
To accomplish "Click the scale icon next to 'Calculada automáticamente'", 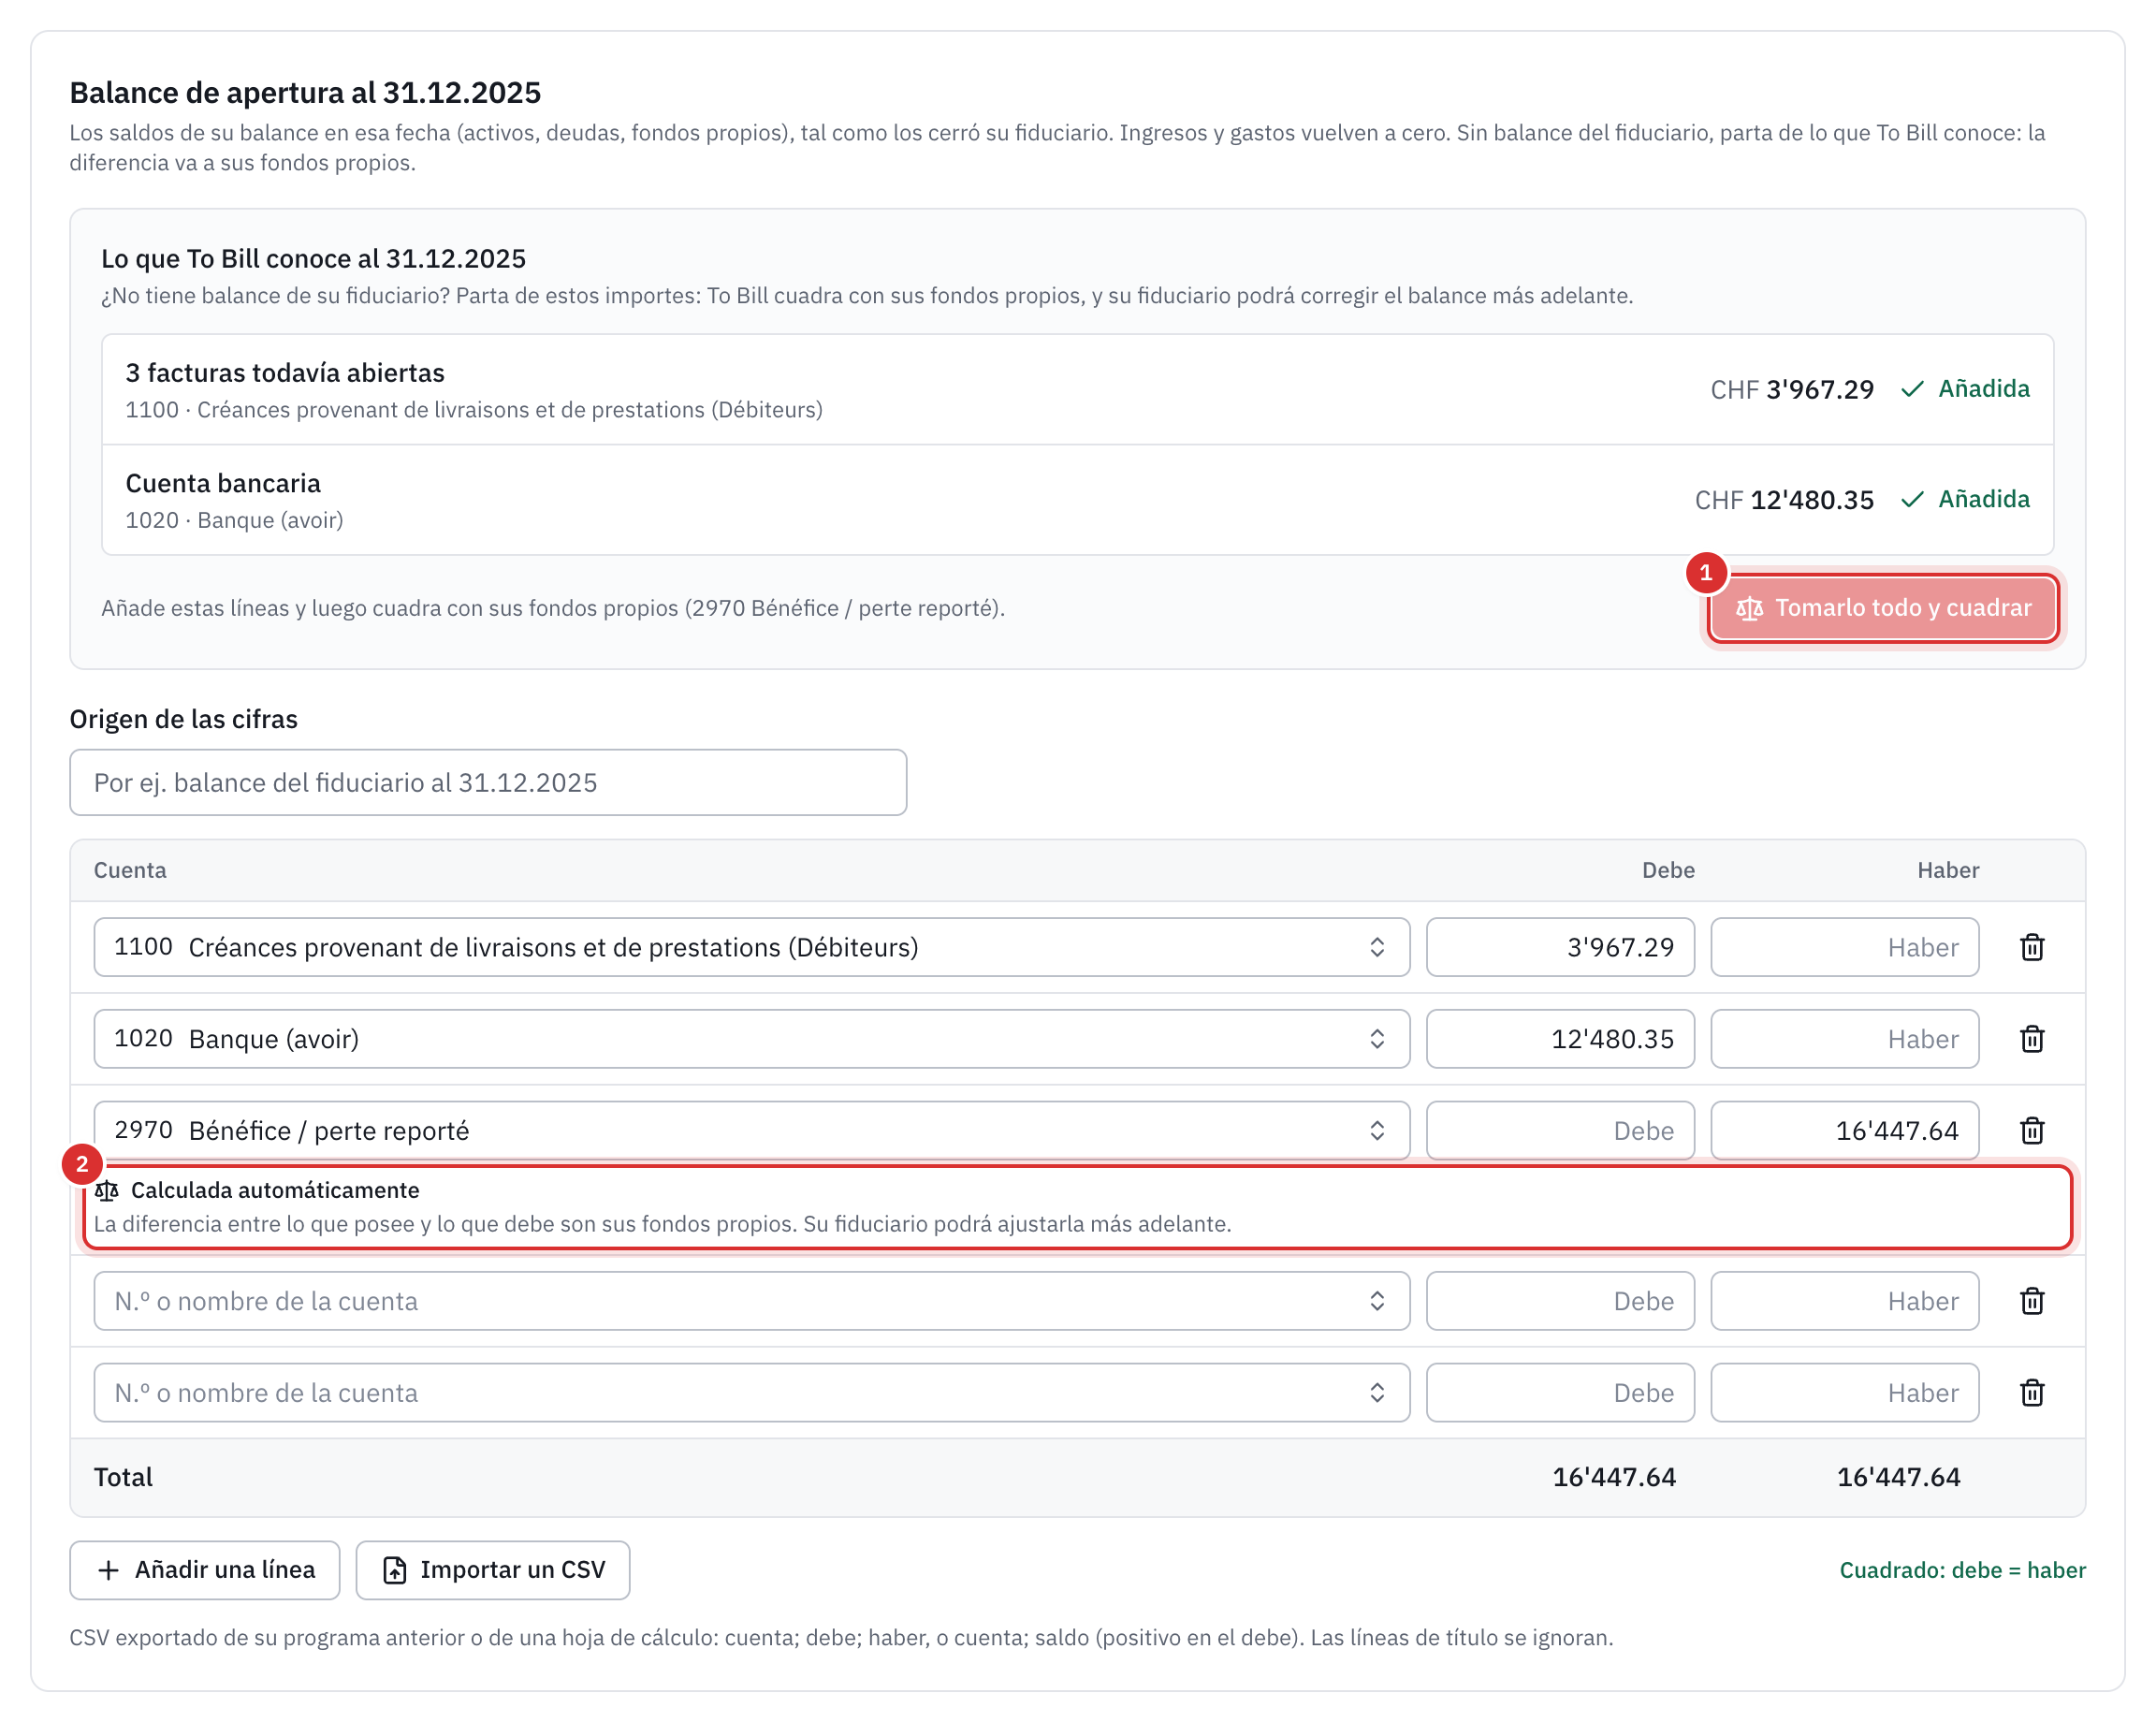I will pos(107,1190).
